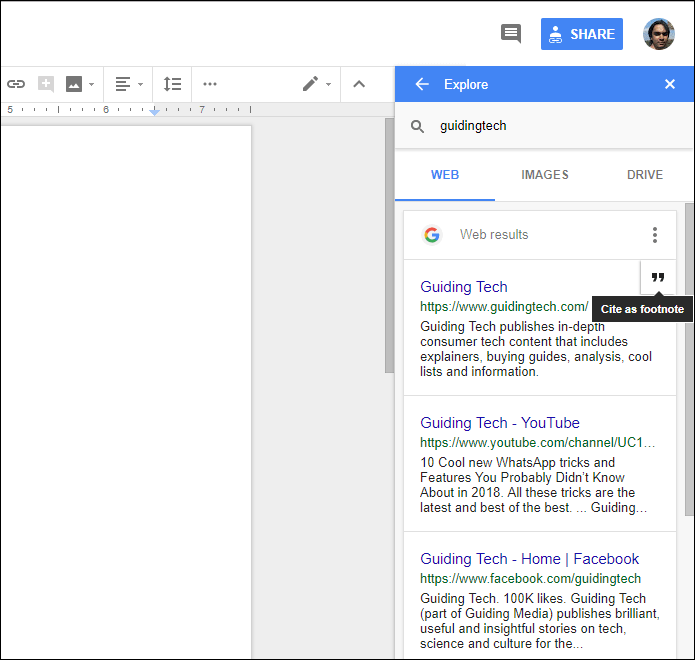Image resolution: width=695 pixels, height=660 pixels.
Task: Click the Explore panel title text
Action: tap(466, 84)
